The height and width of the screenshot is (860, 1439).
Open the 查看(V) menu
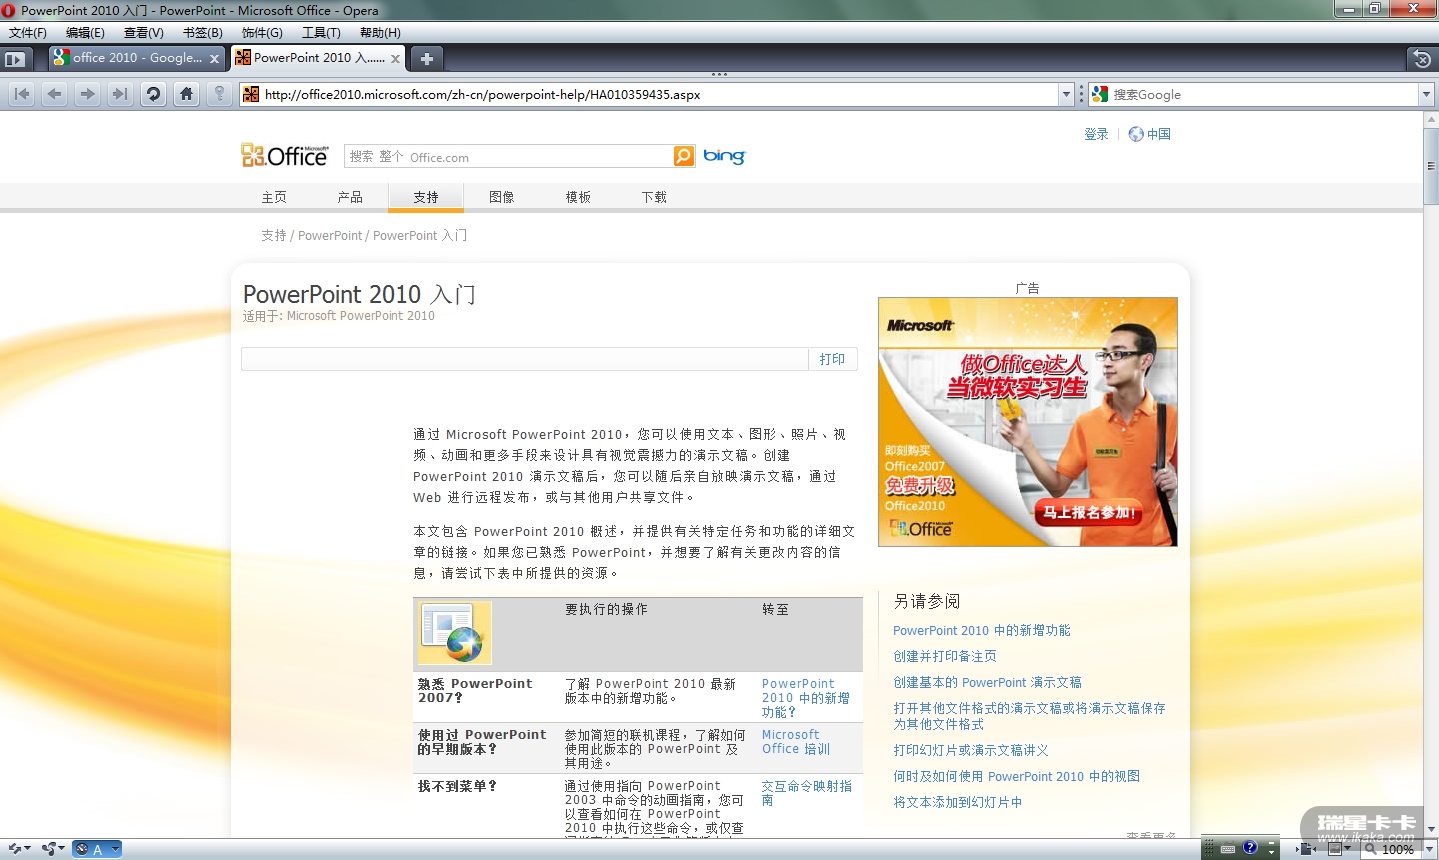143,33
